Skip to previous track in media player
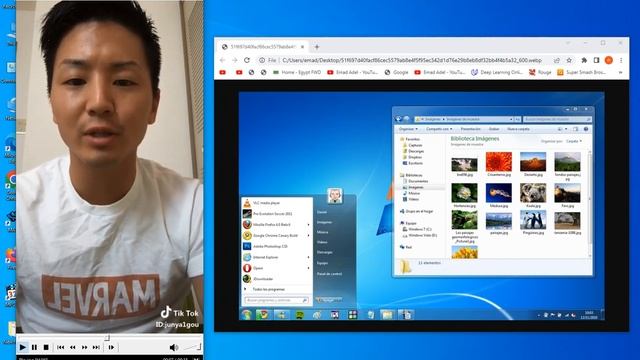 [60, 347]
